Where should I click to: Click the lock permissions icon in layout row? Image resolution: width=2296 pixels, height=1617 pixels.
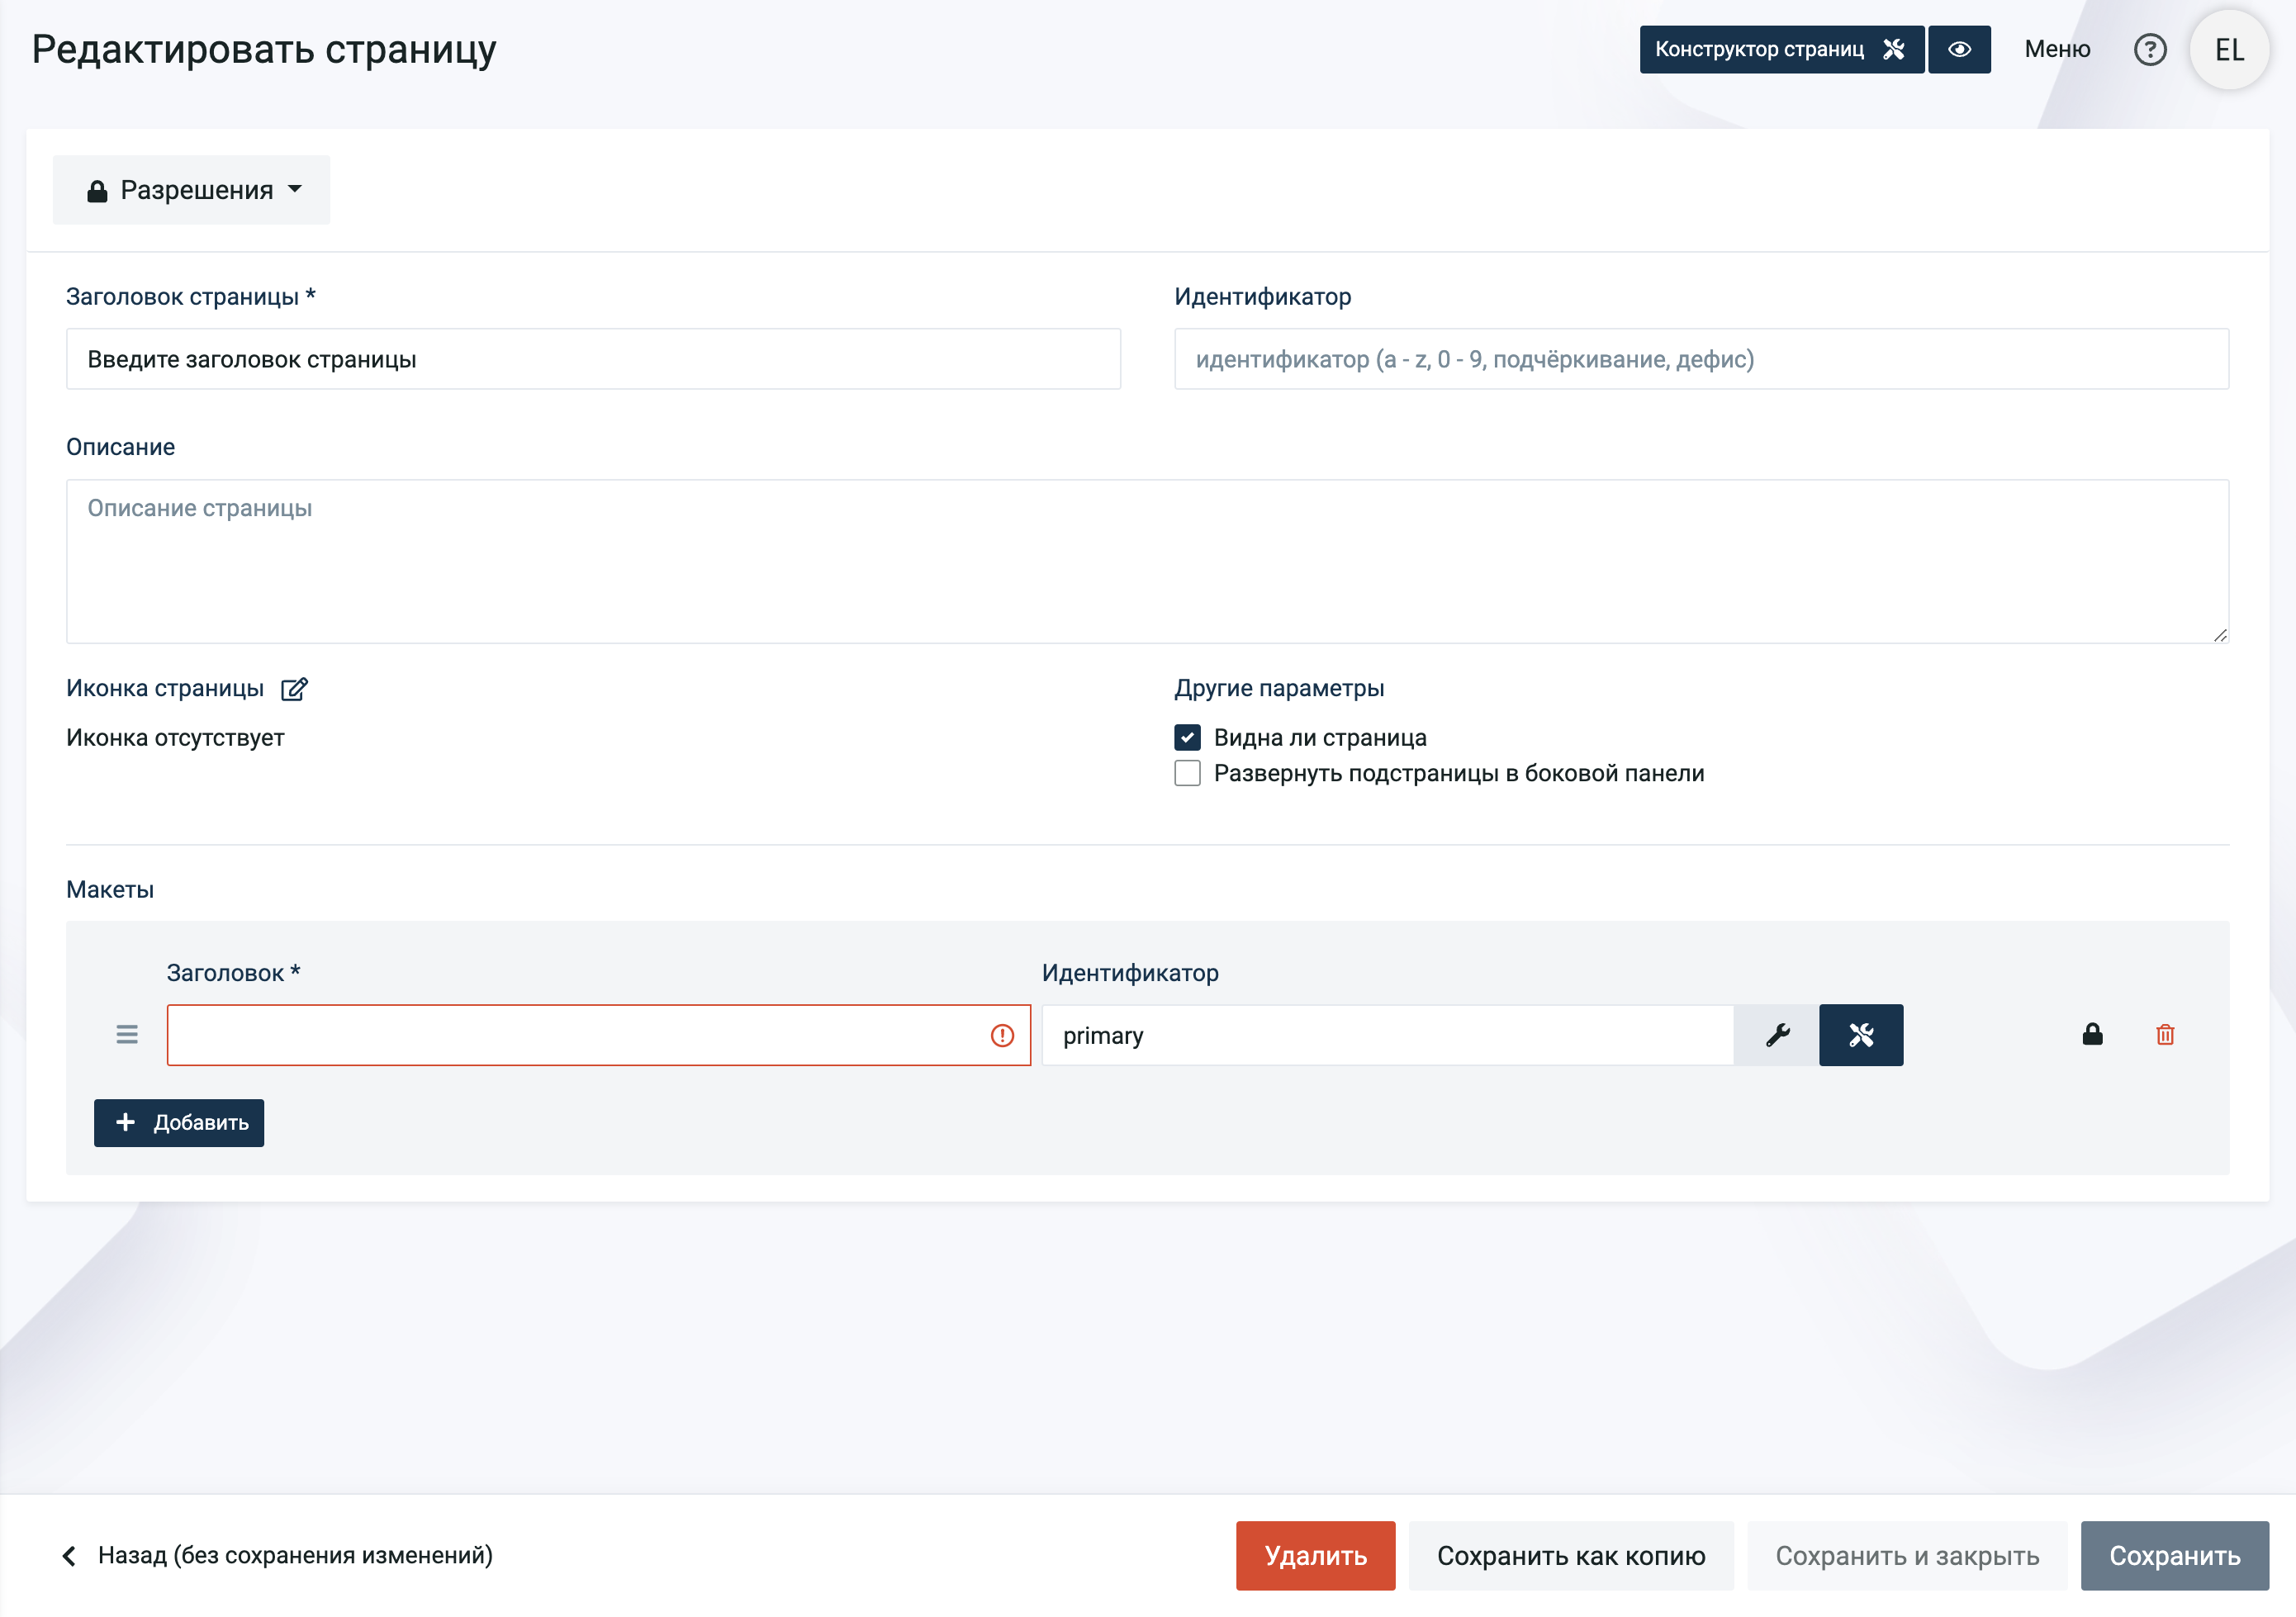[2092, 1035]
